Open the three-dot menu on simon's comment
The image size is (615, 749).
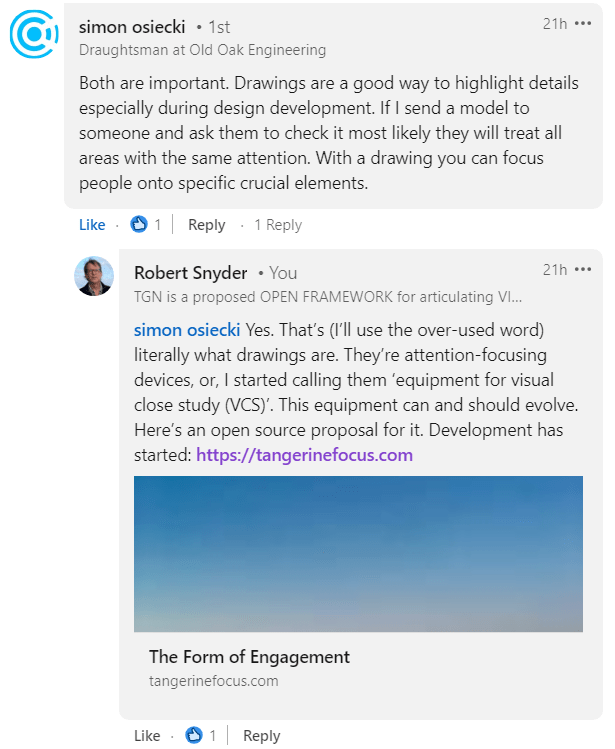point(583,23)
